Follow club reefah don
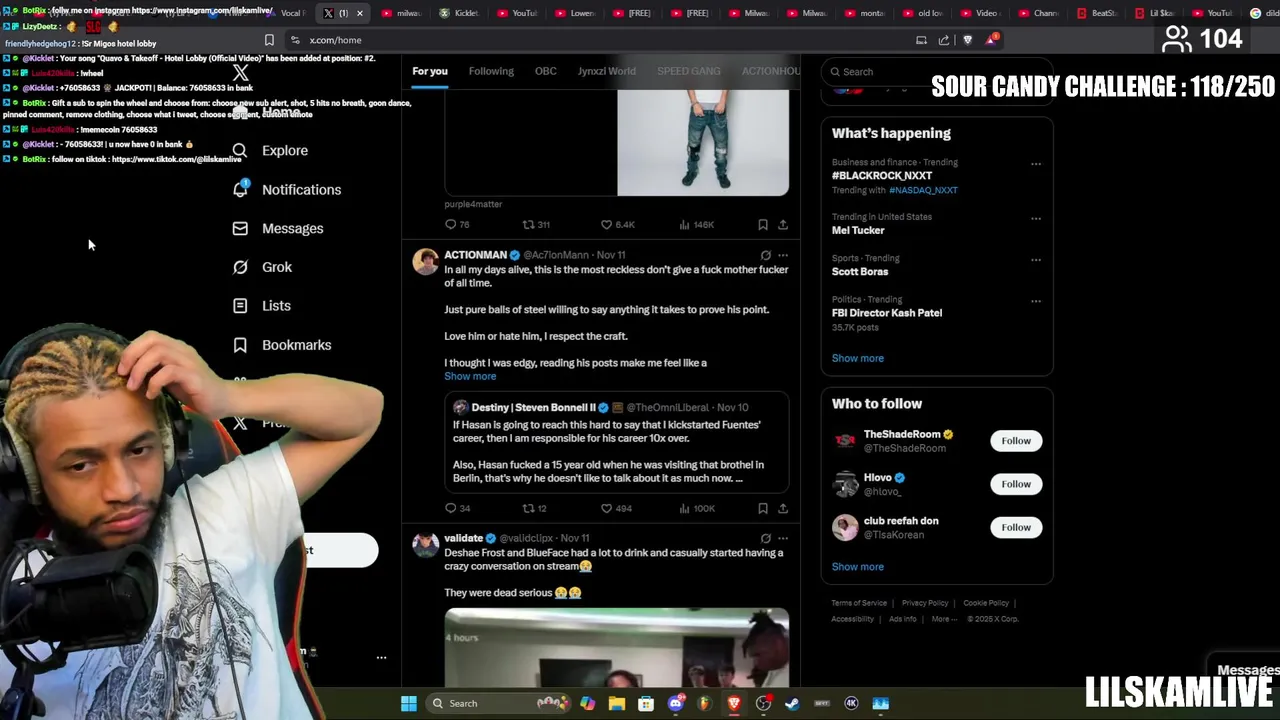1280x720 pixels. (x=1016, y=527)
